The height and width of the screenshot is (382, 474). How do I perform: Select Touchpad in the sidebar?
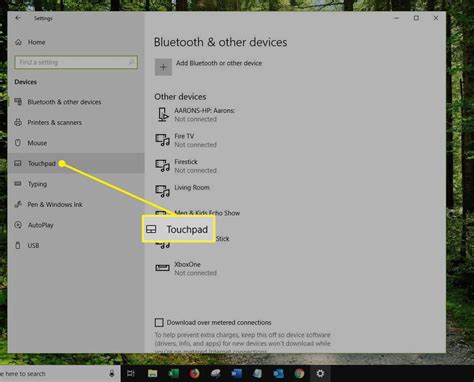(76, 163)
